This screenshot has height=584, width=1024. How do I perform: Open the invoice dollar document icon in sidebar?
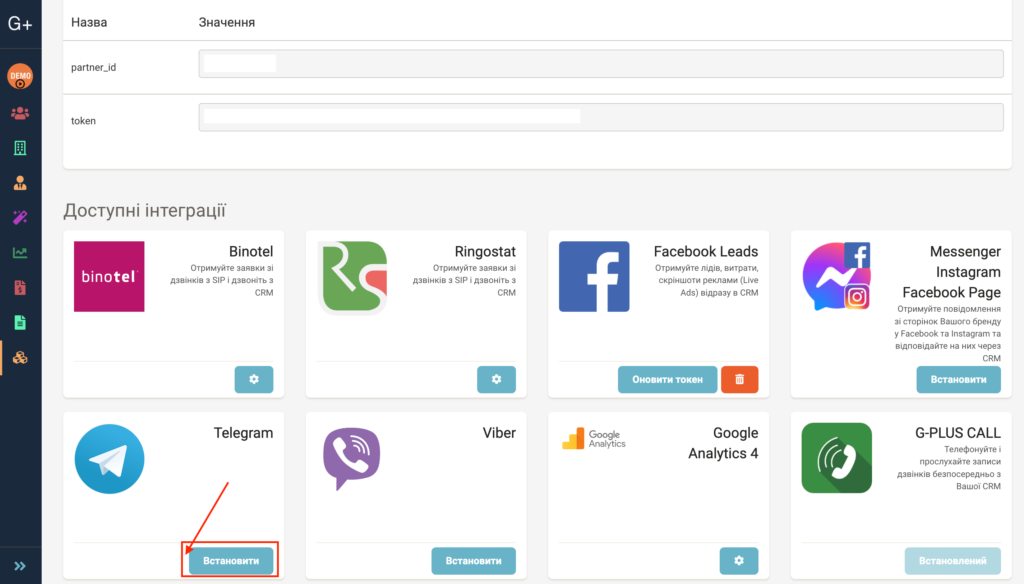20,287
